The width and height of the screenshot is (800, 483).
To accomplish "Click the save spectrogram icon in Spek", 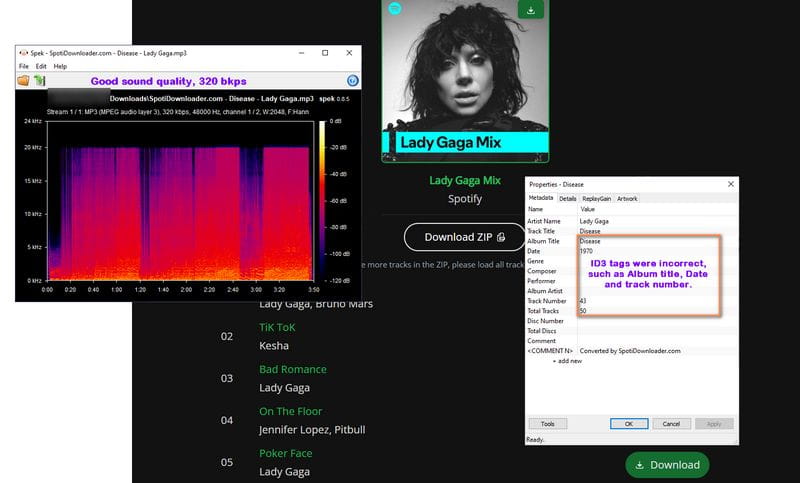I will click(x=39, y=81).
